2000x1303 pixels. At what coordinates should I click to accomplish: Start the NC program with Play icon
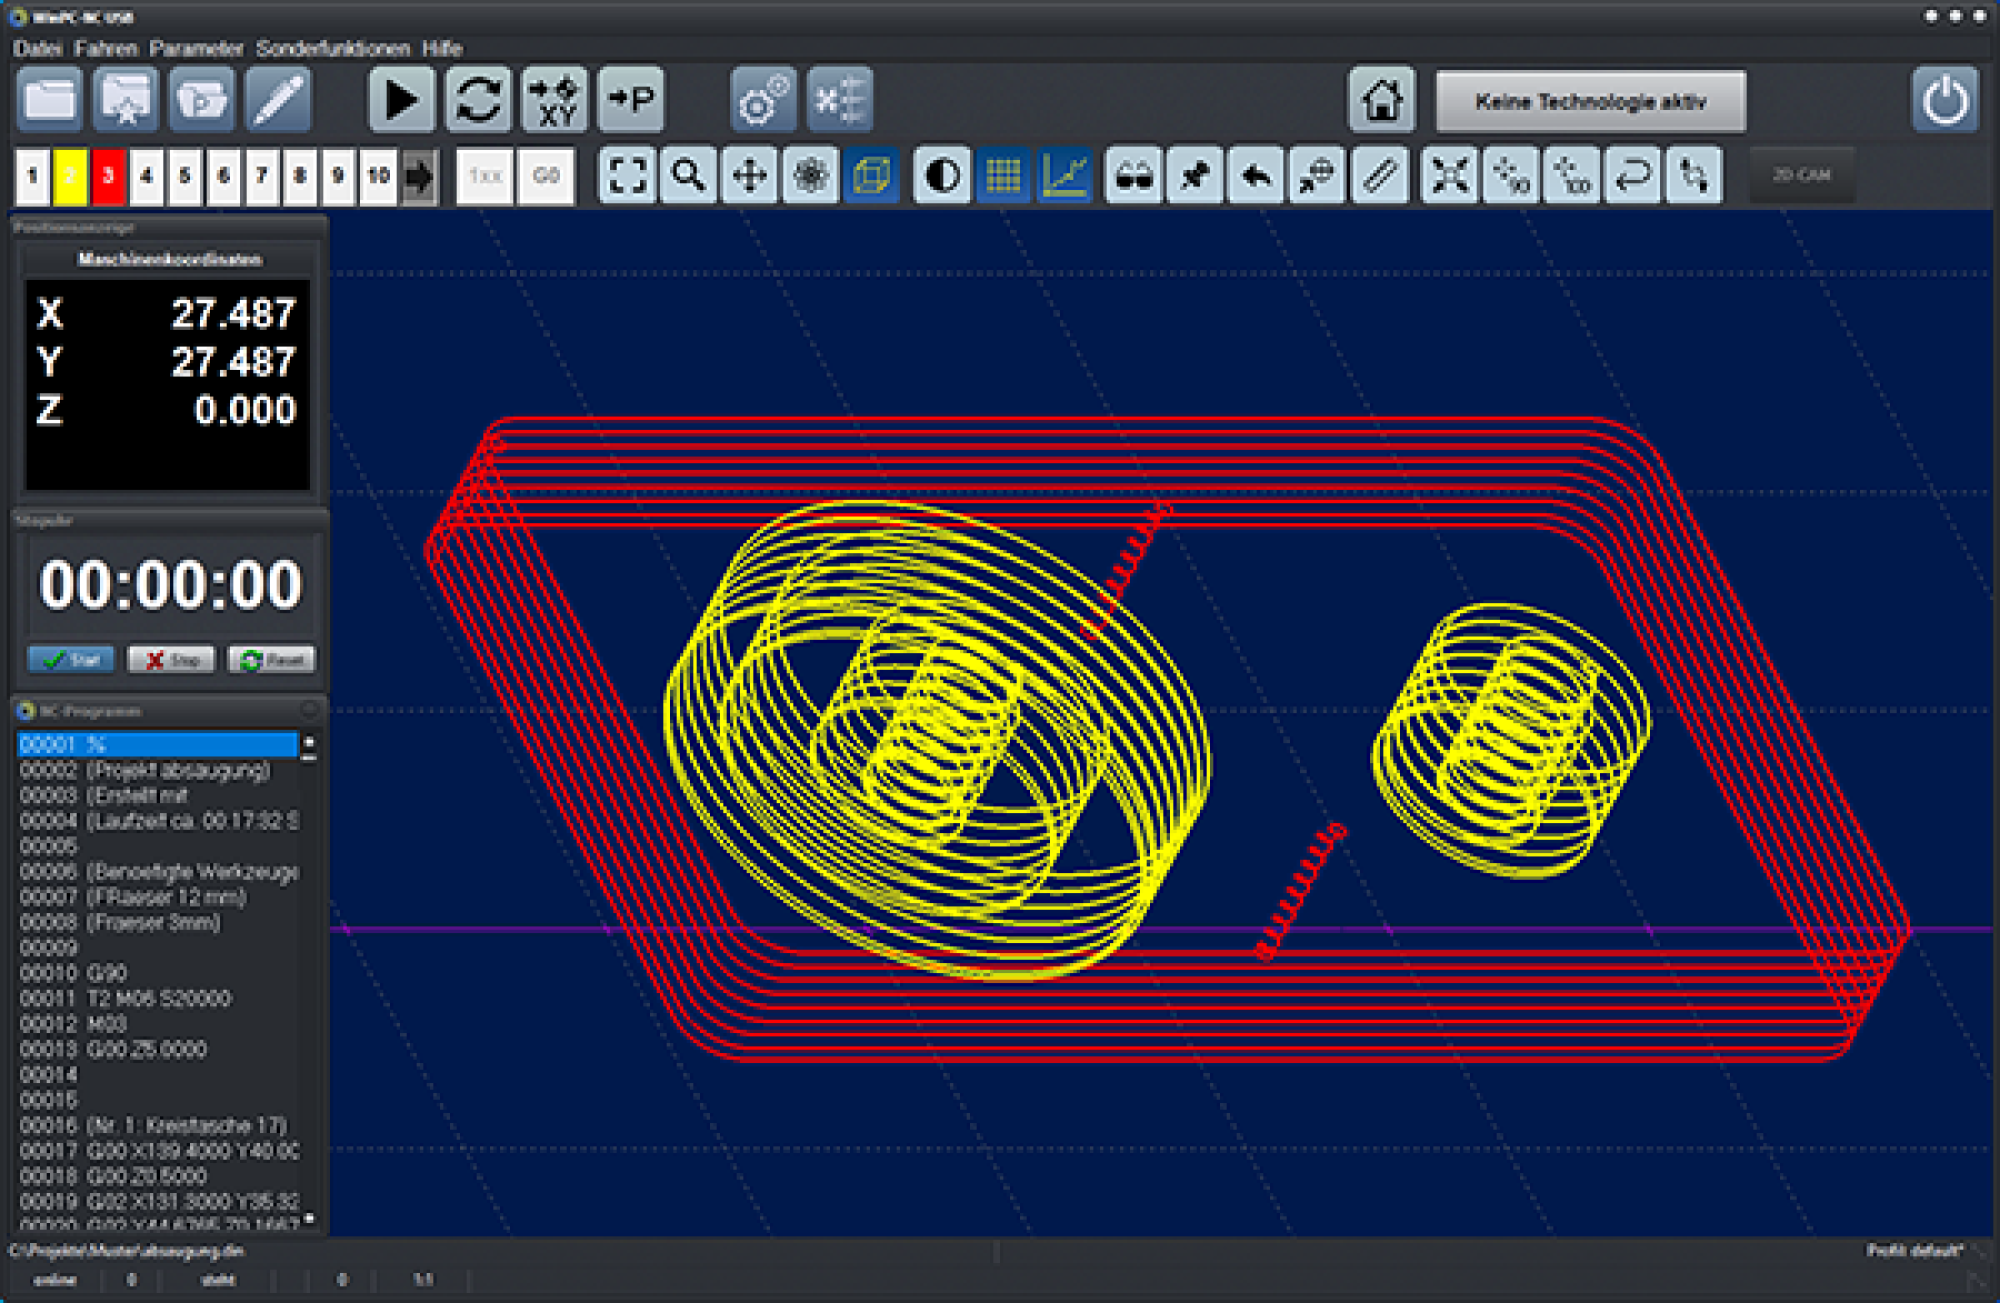tap(401, 101)
